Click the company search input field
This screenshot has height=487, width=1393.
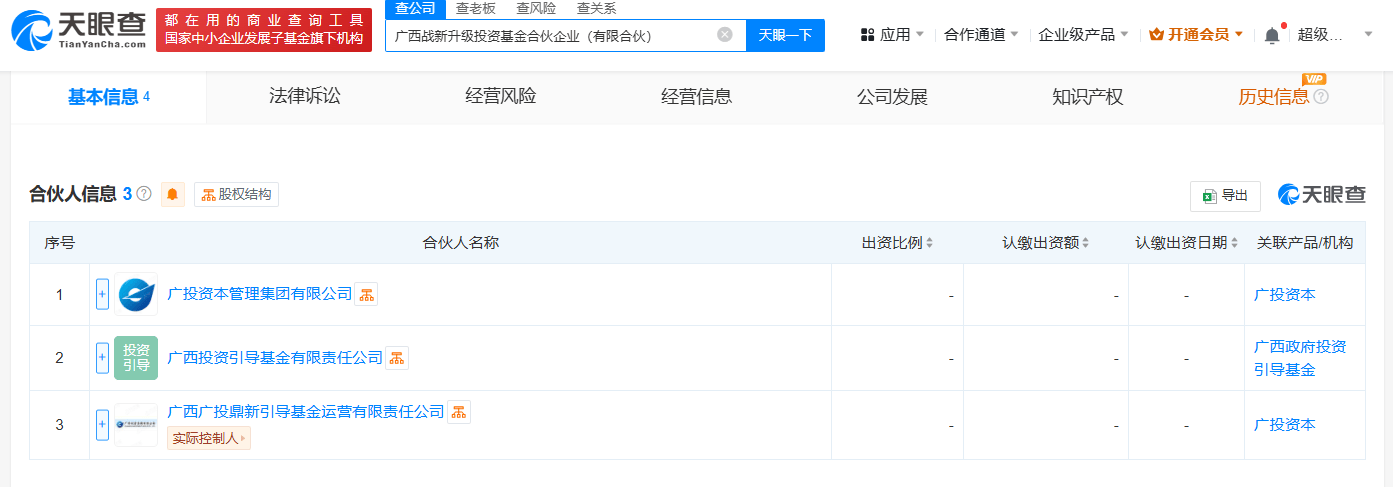[x=550, y=35]
